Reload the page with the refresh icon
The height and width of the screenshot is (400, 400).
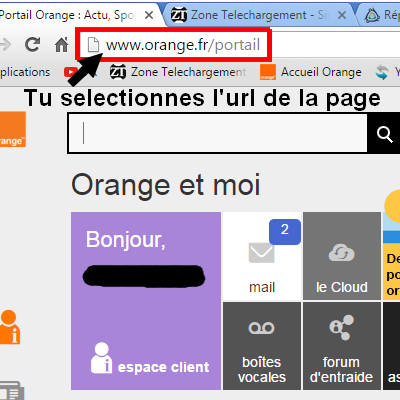[32, 44]
